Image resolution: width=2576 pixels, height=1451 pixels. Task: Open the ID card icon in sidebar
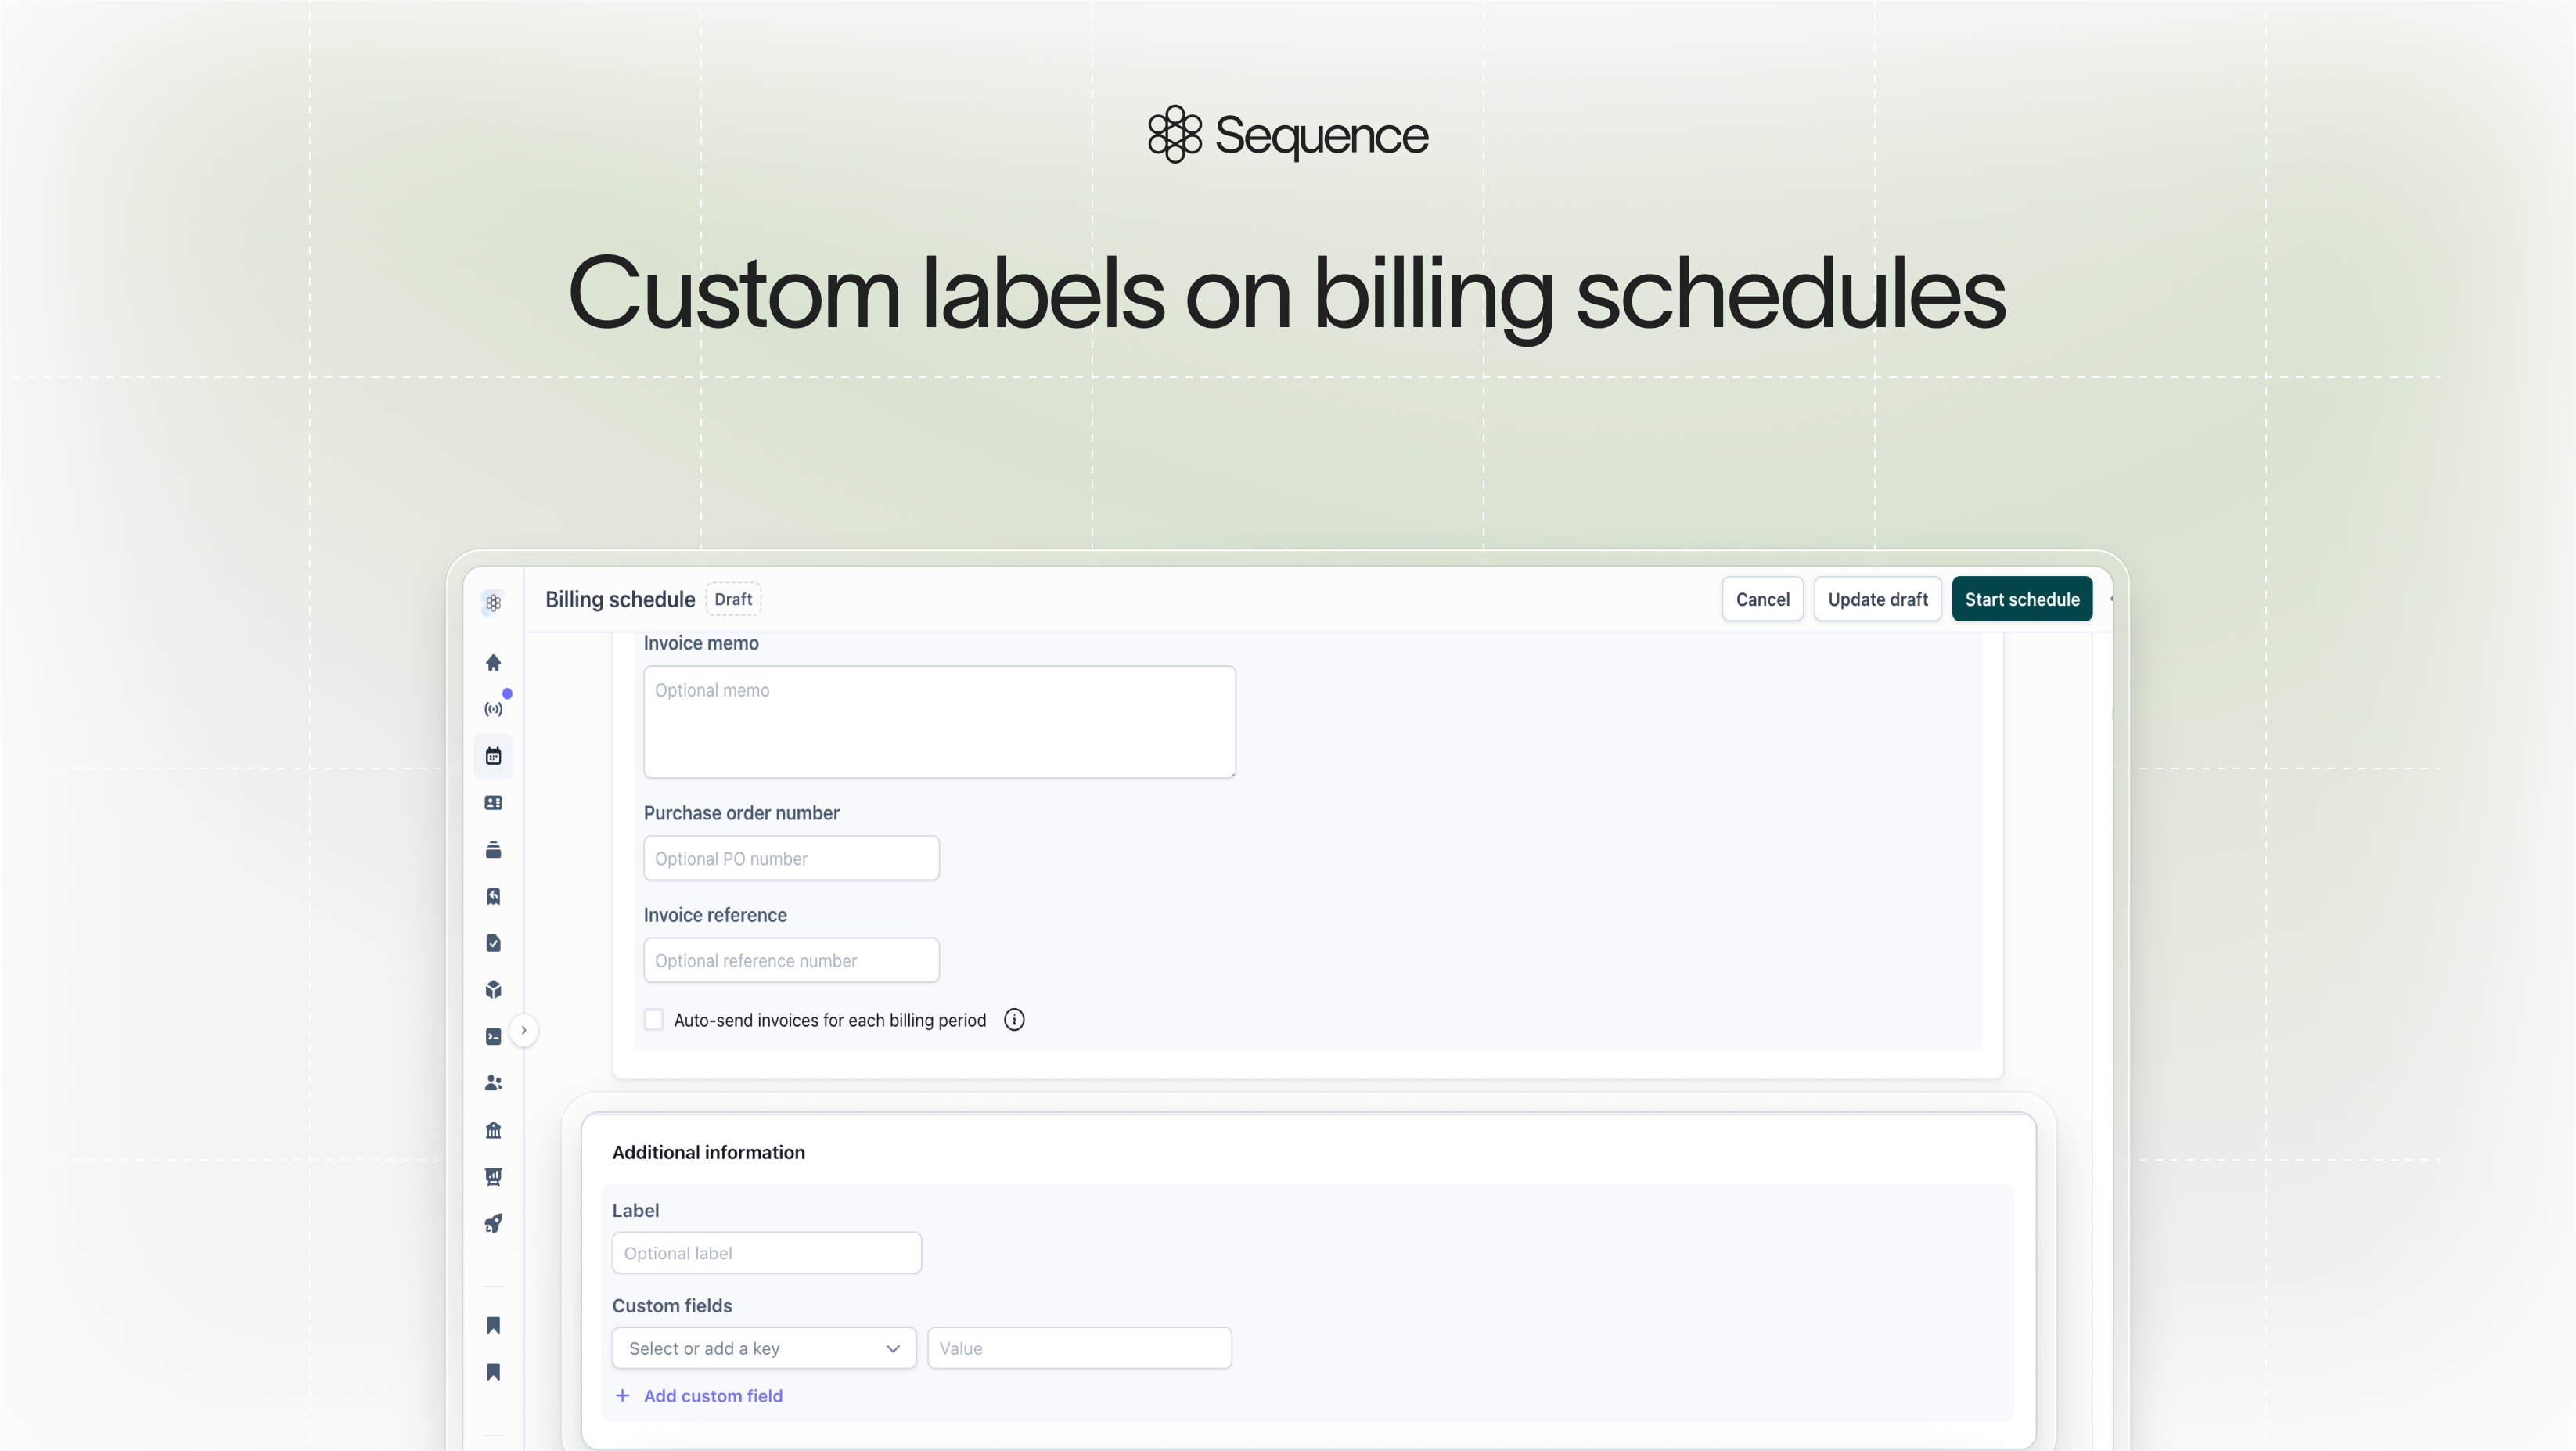[493, 803]
